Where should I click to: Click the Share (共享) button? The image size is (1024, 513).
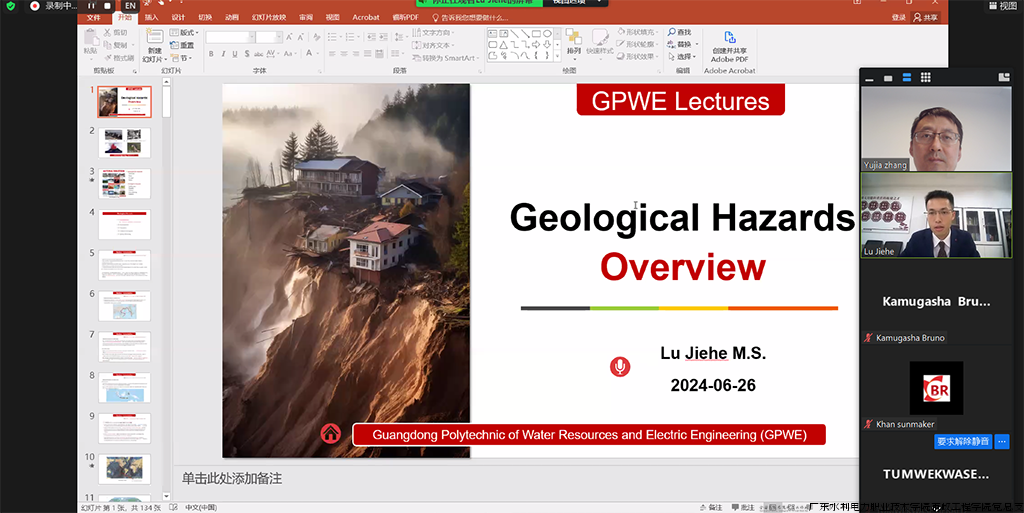[x=926, y=17]
